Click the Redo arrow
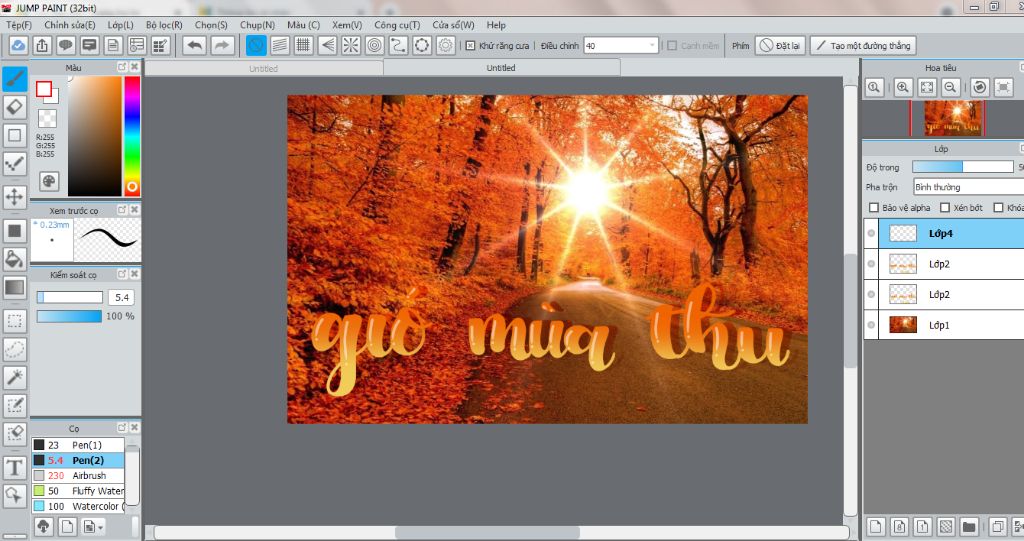This screenshot has width=1024, height=541. pyautogui.click(x=222, y=46)
